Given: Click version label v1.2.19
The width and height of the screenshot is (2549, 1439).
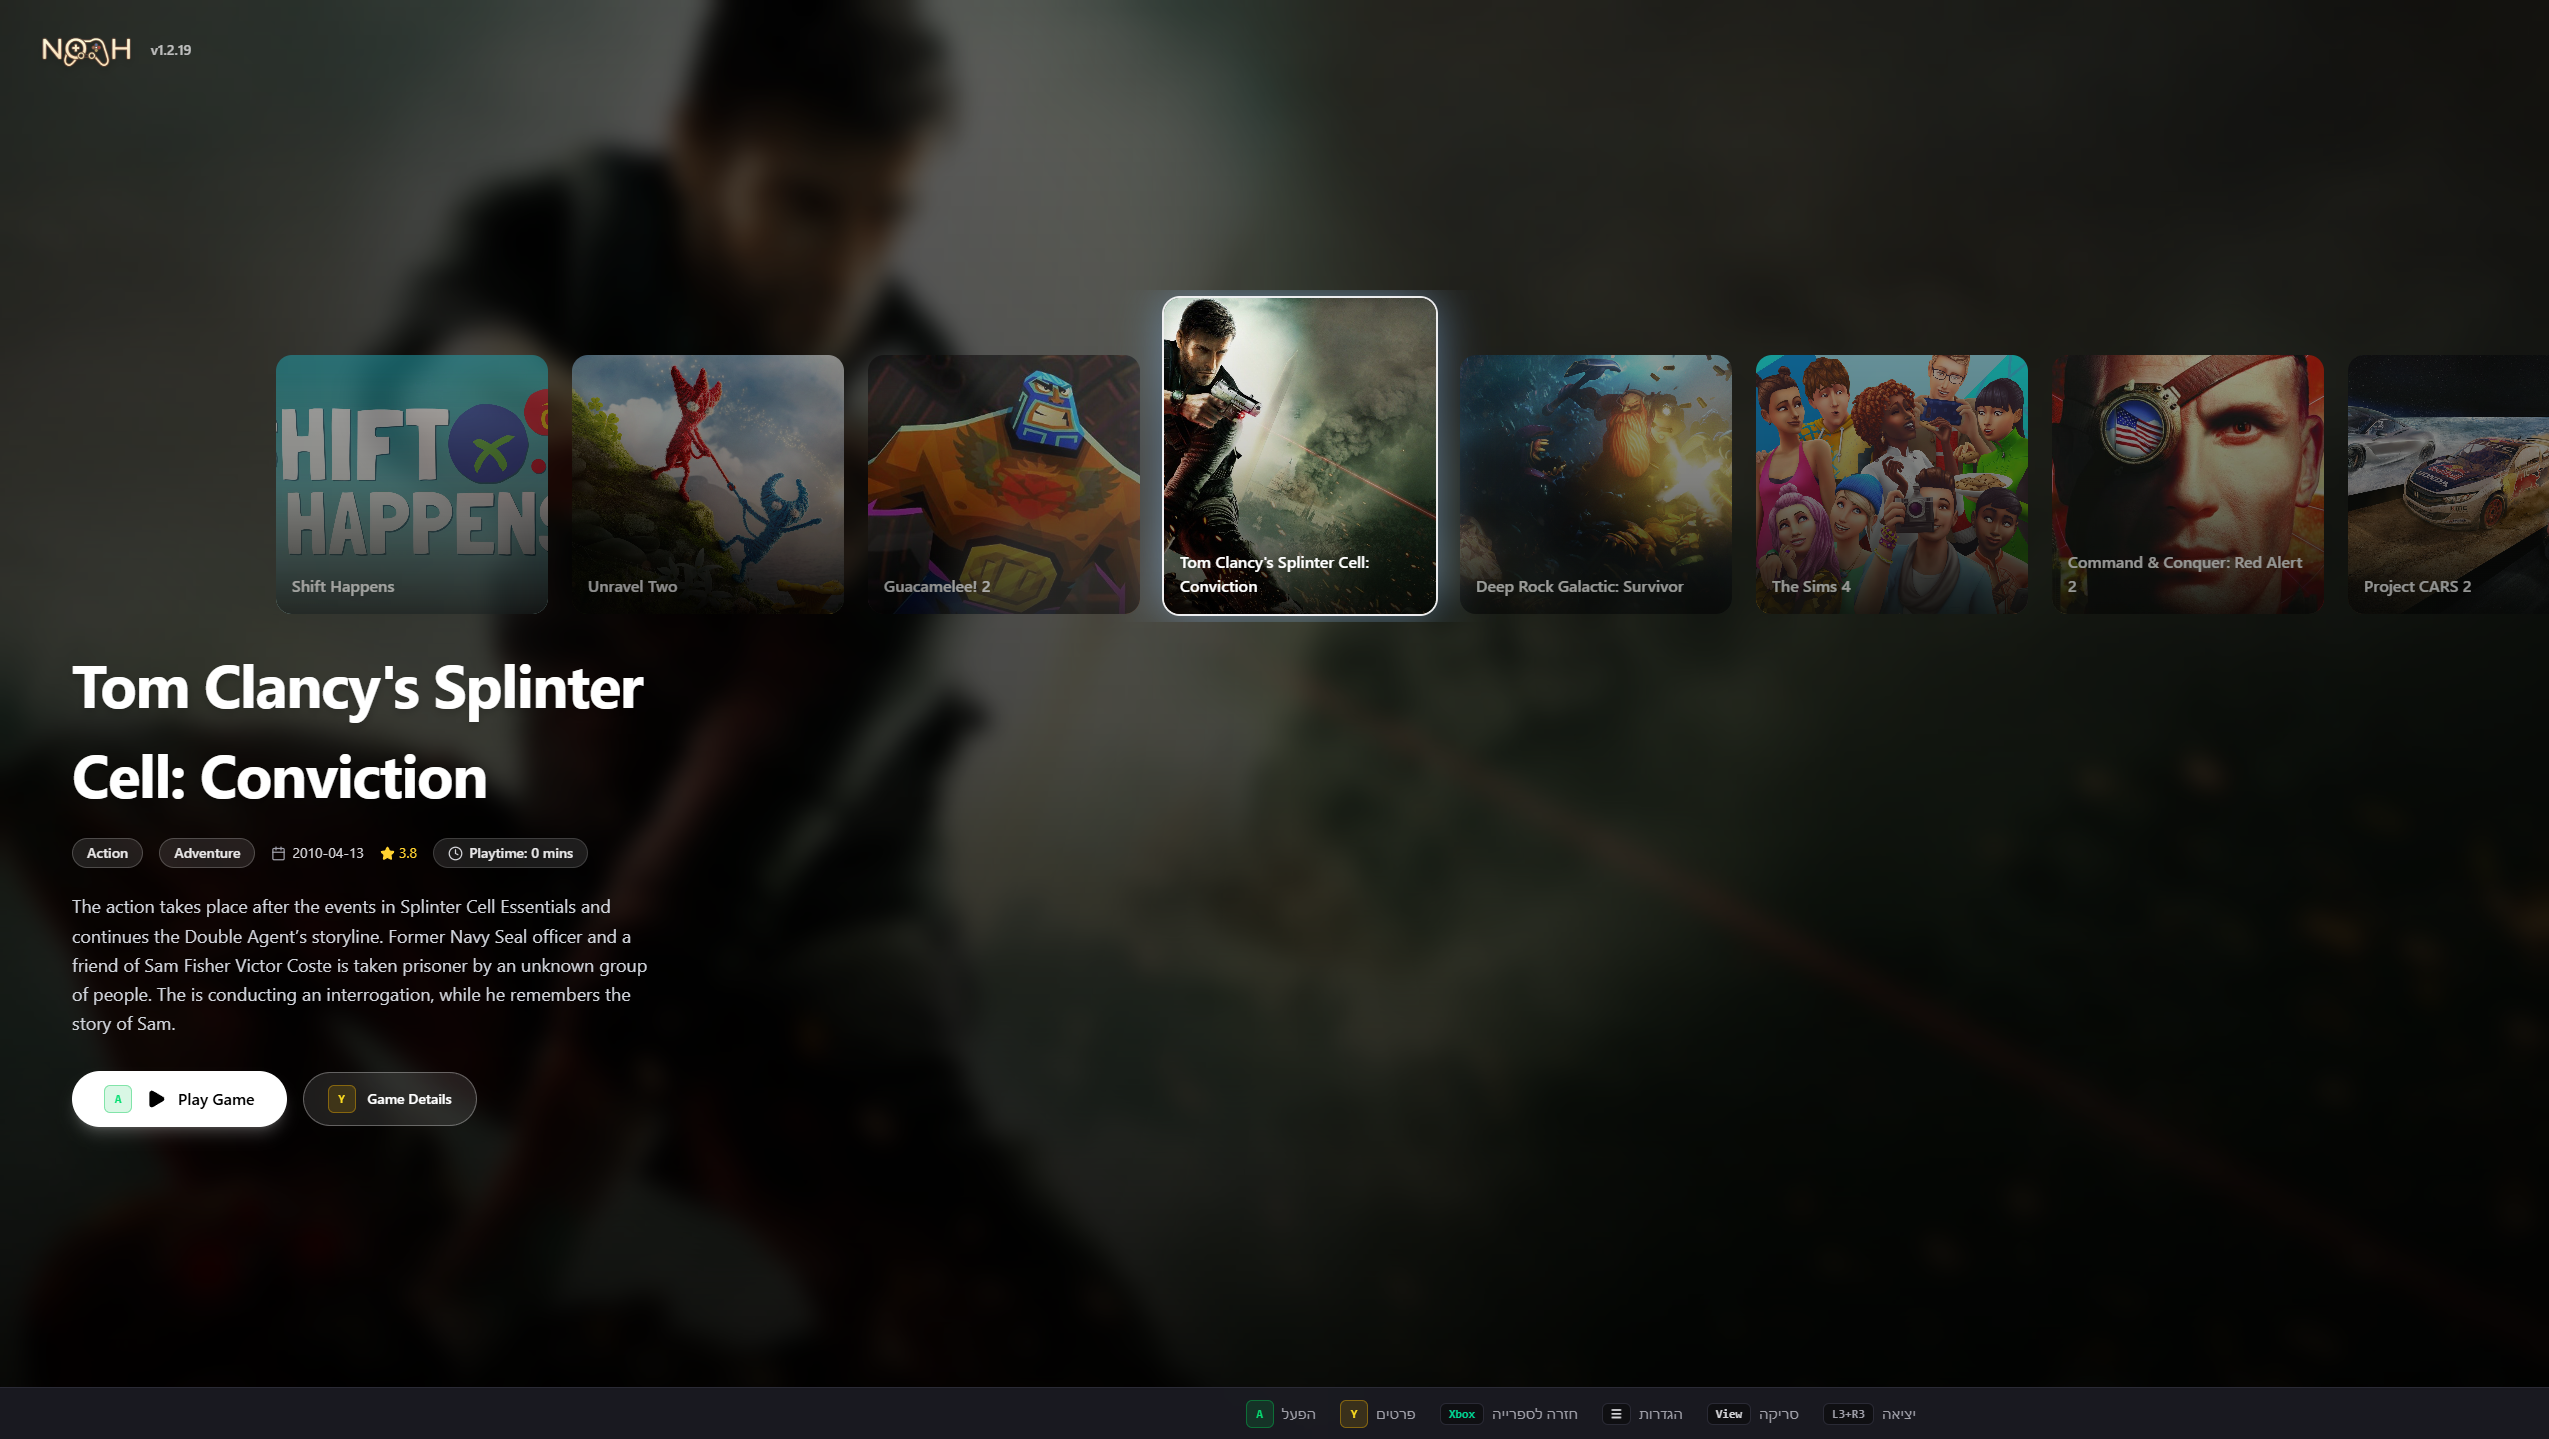Looking at the screenshot, I should [x=171, y=50].
